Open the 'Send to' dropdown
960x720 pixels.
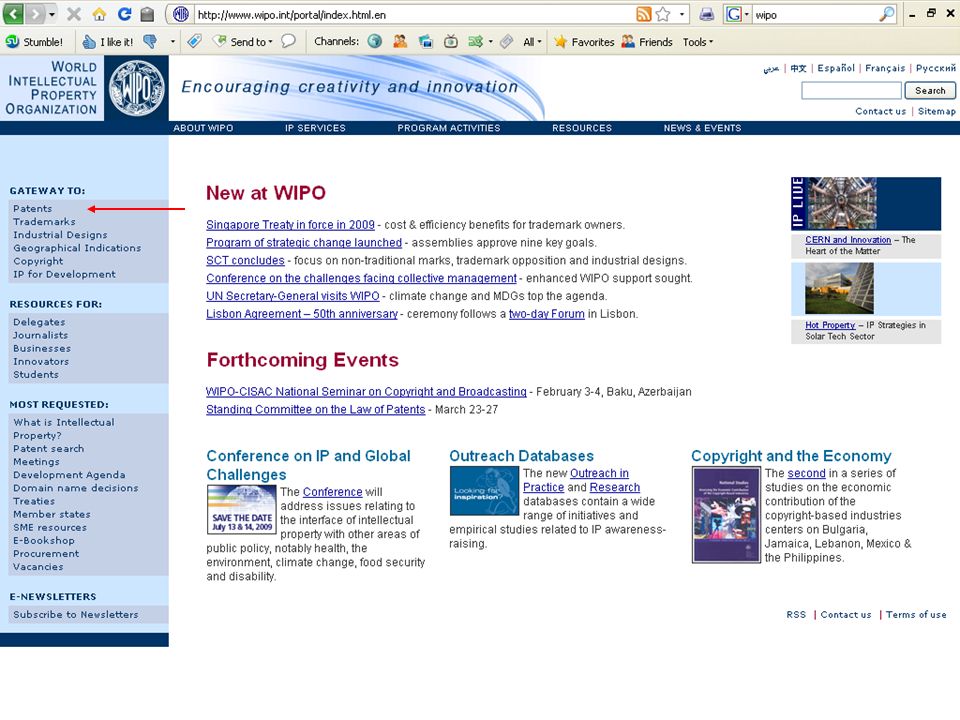tap(242, 42)
